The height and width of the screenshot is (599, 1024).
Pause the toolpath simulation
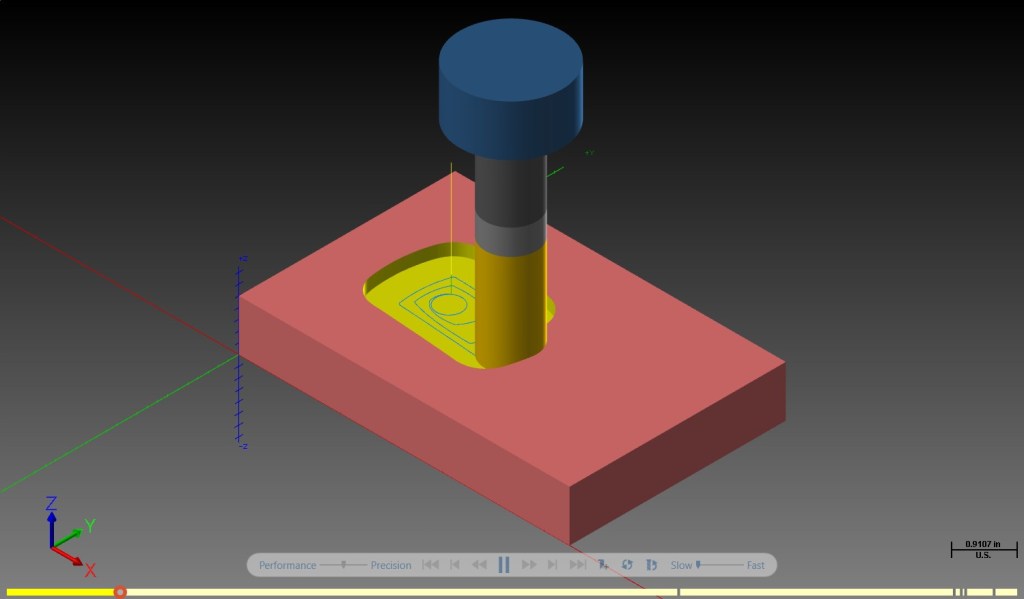(x=504, y=565)
